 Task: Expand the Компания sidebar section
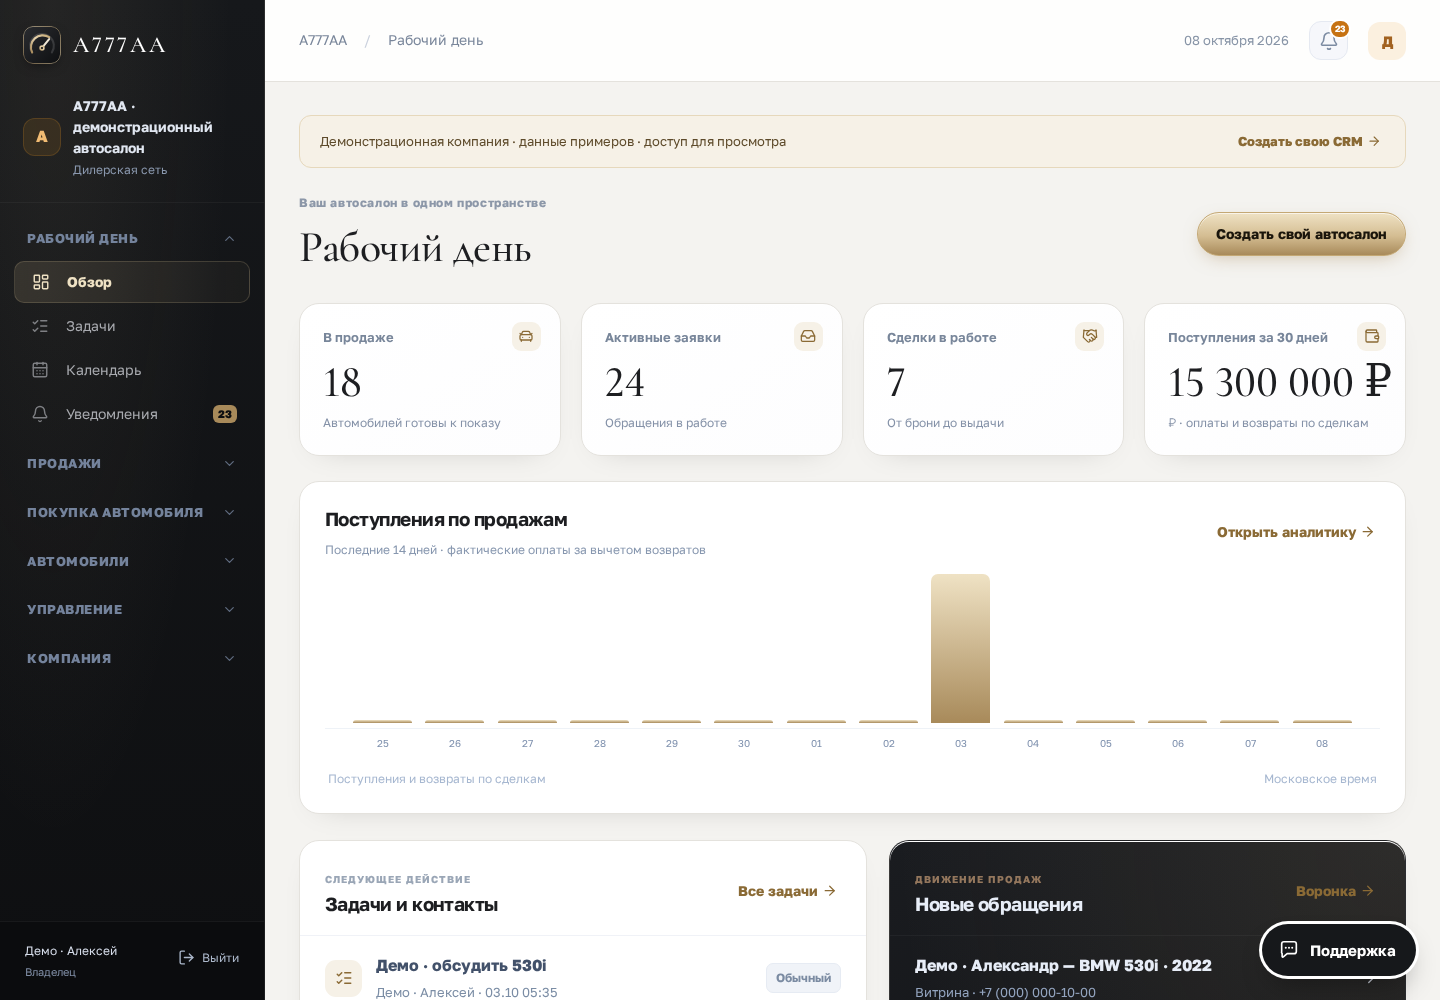(132, 658)
